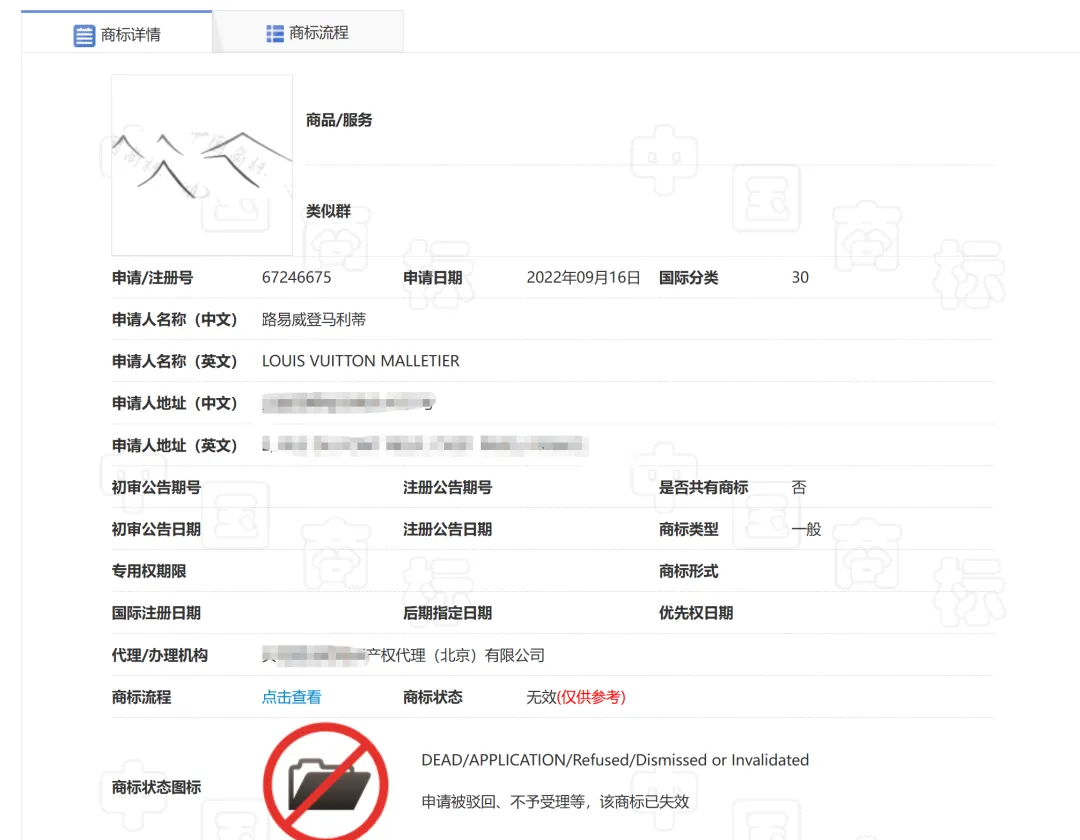1080x840 pixels.
Task: Click the 代理/办理机构 label
Action: tap(160, 655)
